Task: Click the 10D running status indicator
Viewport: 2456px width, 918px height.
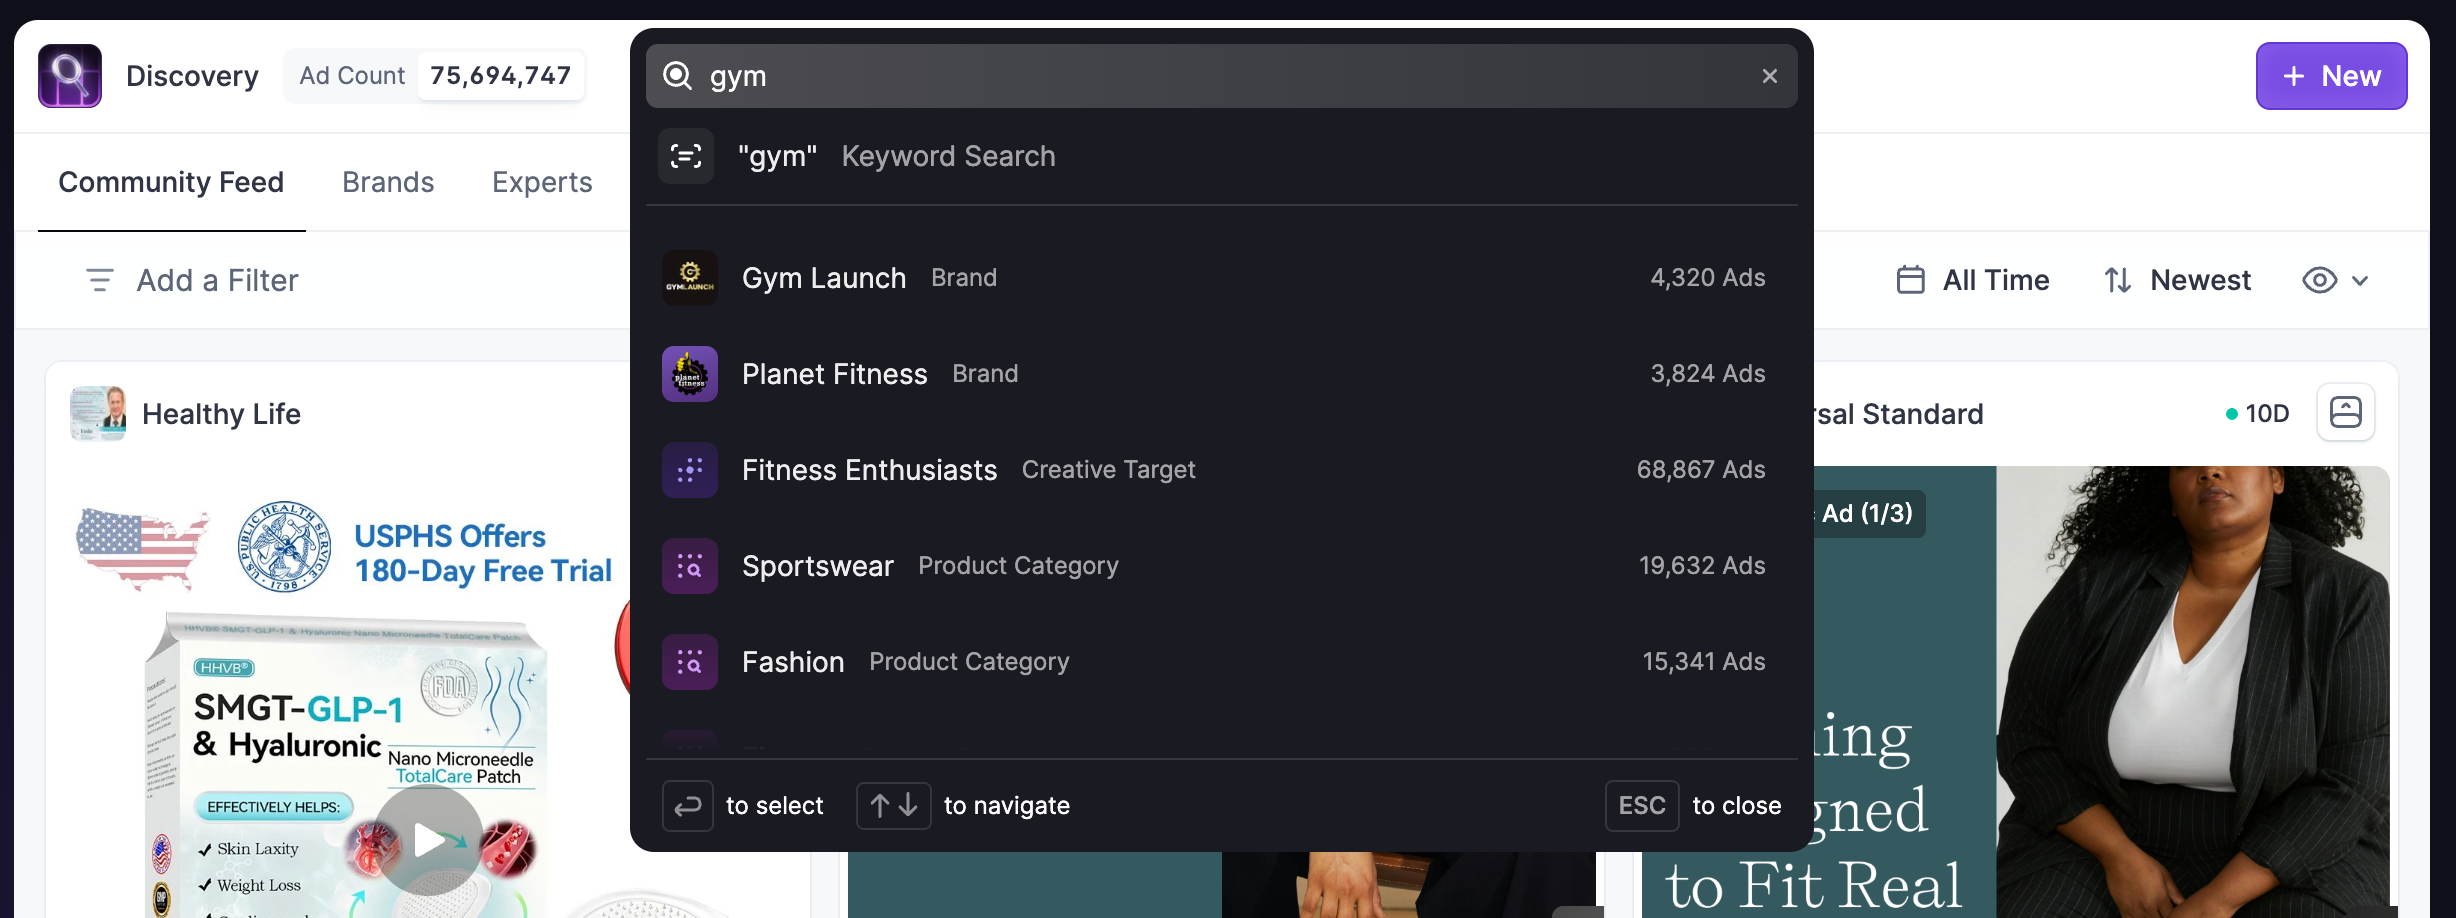Action: pyautogui.click(x=2257, y=414)
